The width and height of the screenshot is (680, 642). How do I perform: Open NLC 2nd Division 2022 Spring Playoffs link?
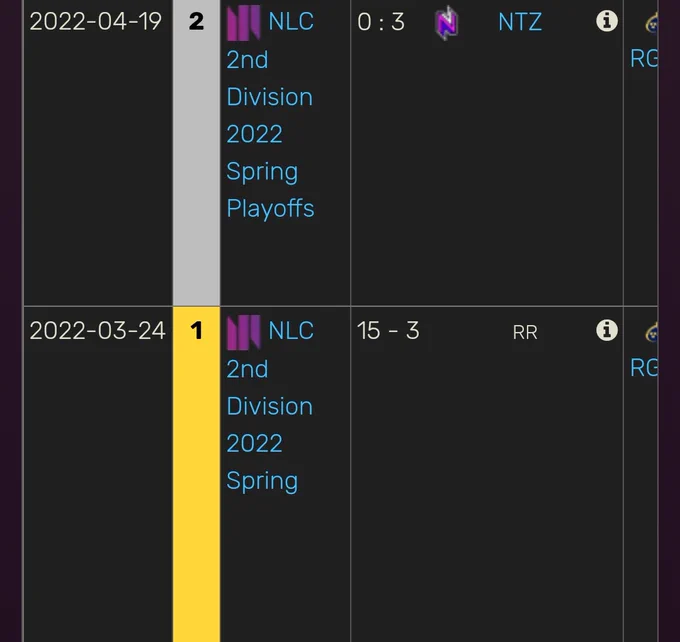(x=270, y=115)
